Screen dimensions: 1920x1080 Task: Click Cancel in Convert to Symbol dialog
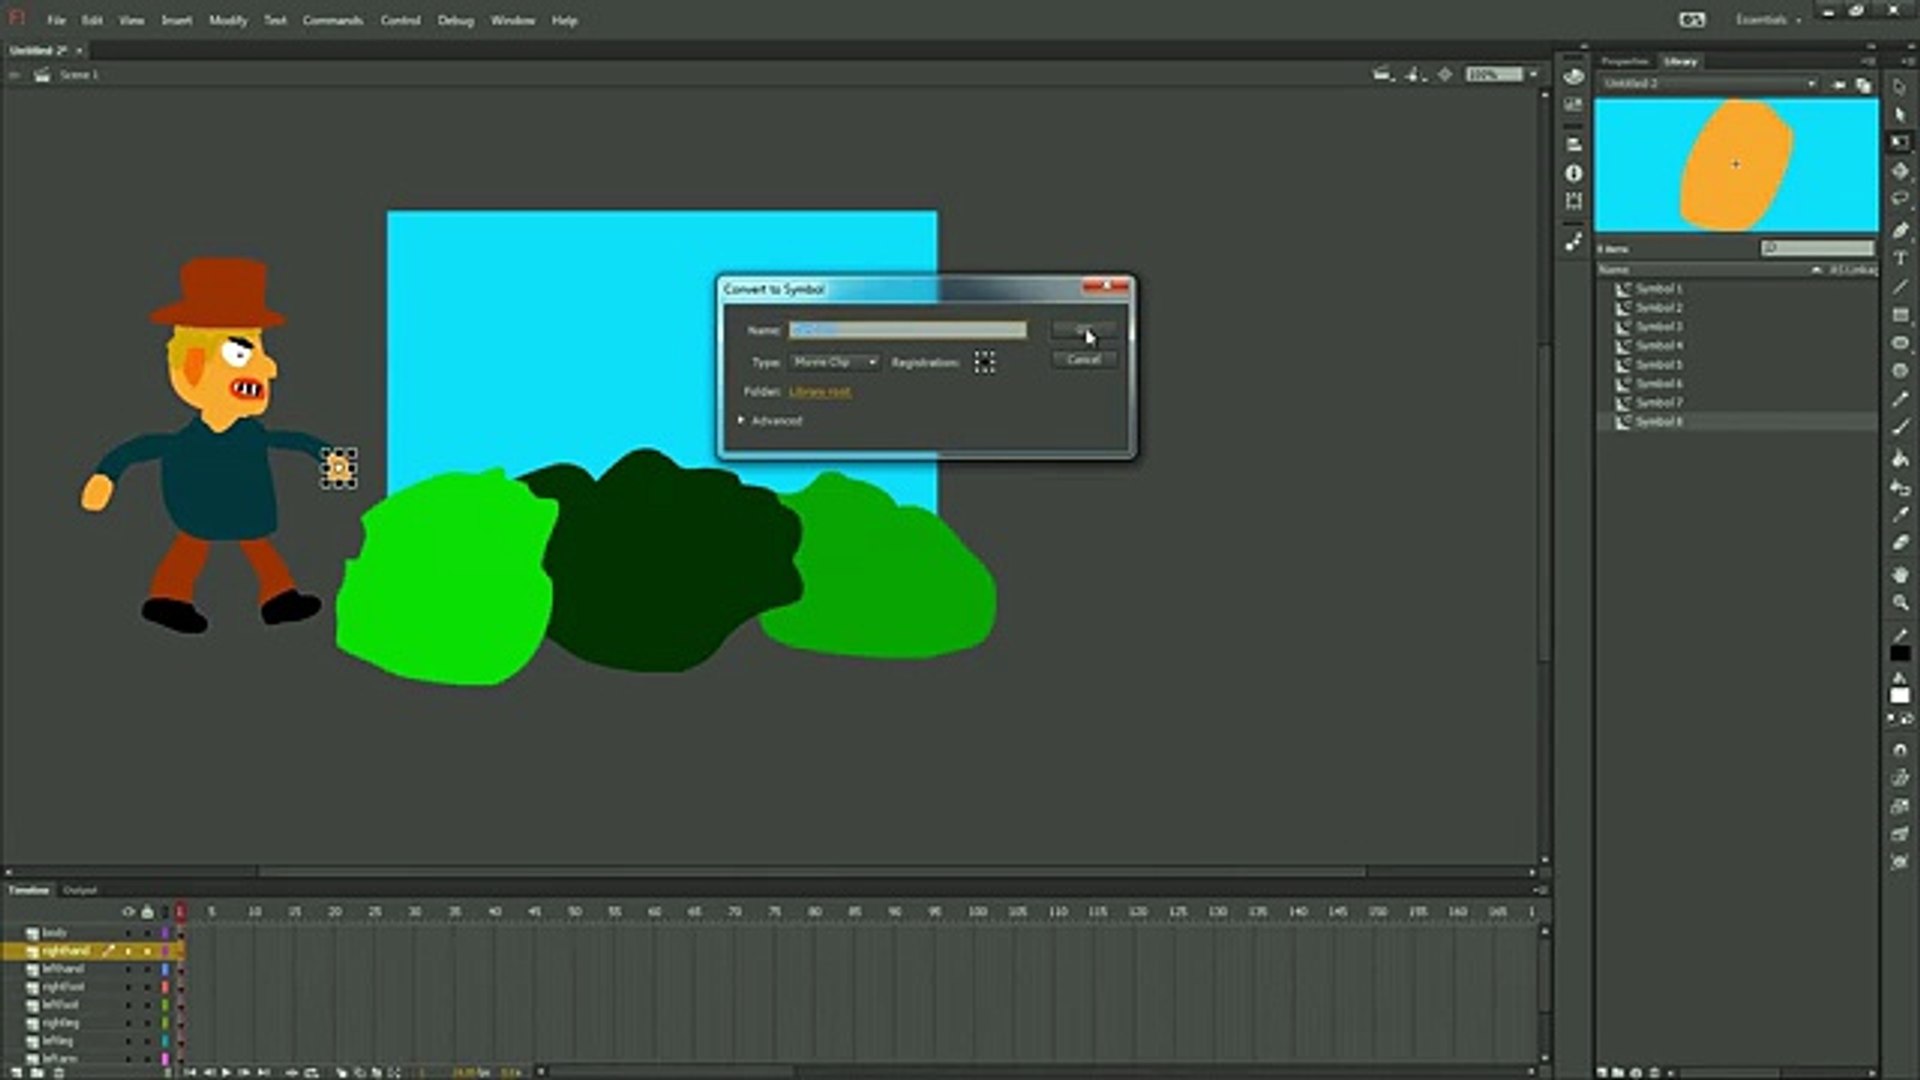(x=1084, y=360)
